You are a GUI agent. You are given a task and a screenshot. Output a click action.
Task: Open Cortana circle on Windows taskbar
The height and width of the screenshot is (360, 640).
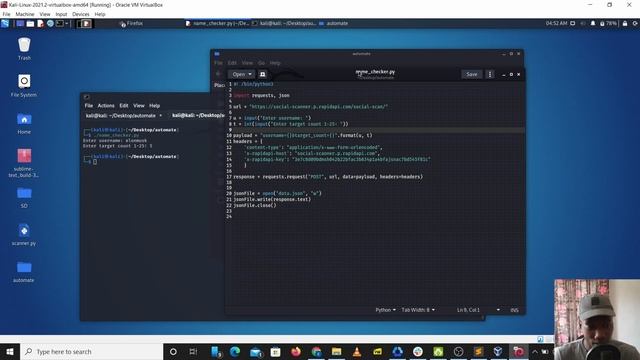(x=173, y=351)
